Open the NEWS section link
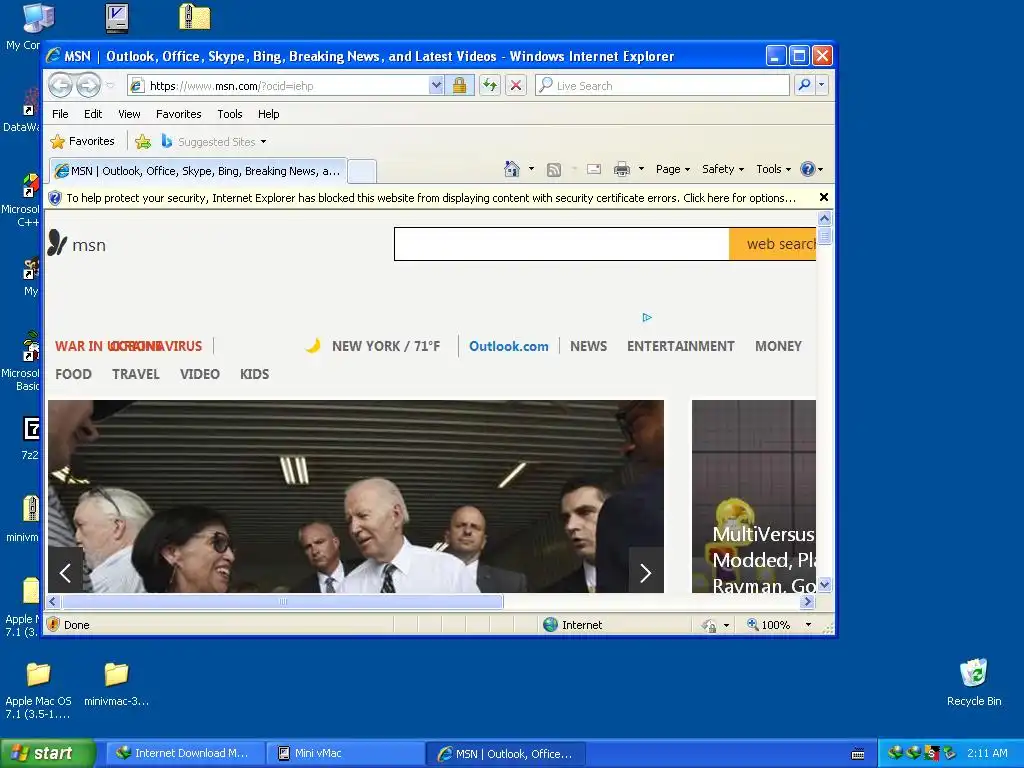This screenshot has width=1024, height=768. (x=588, y=346)
